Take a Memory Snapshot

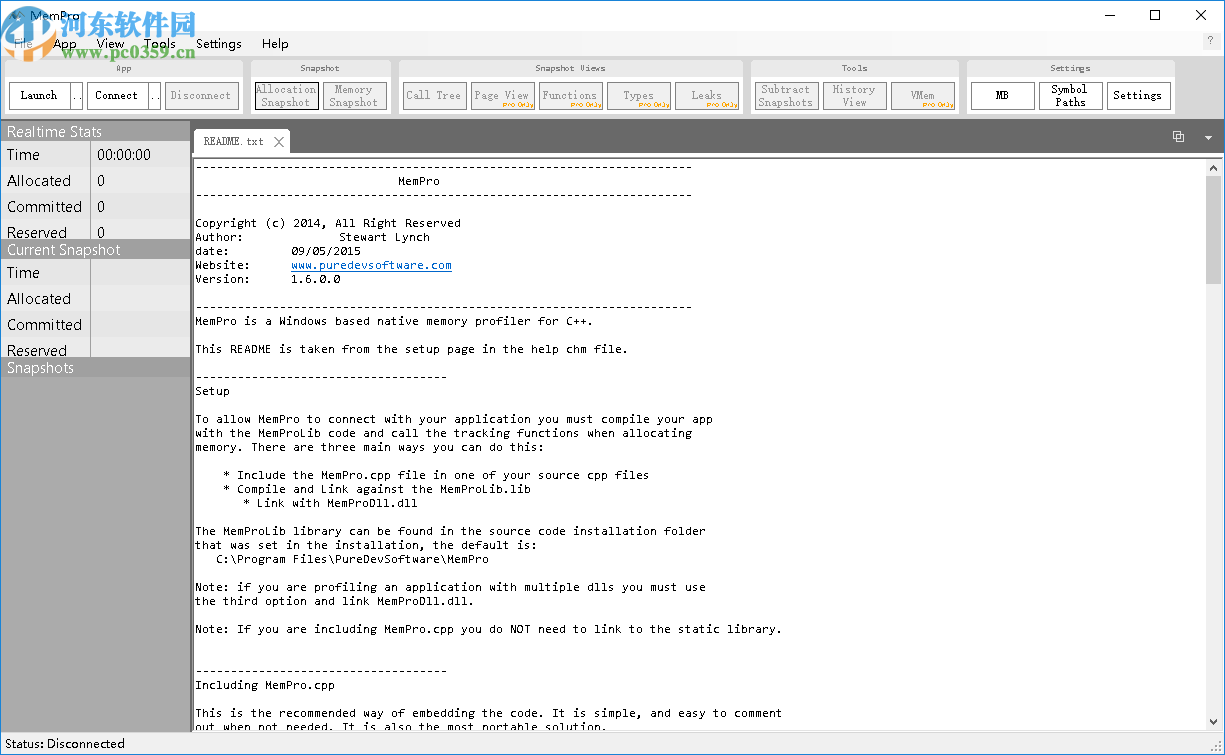tap(354, 95)
